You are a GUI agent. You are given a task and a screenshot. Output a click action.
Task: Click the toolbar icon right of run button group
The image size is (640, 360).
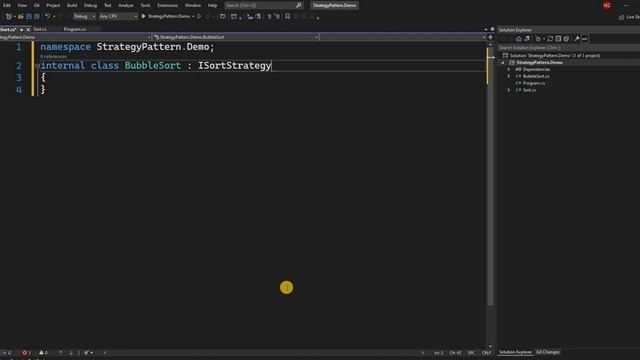[x=222, y=16]
